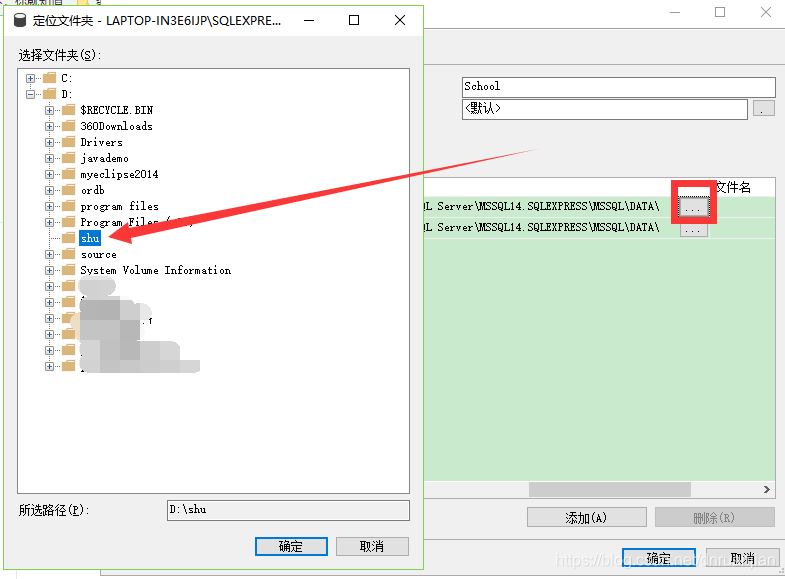Close the background new database window

pos(766,13)
